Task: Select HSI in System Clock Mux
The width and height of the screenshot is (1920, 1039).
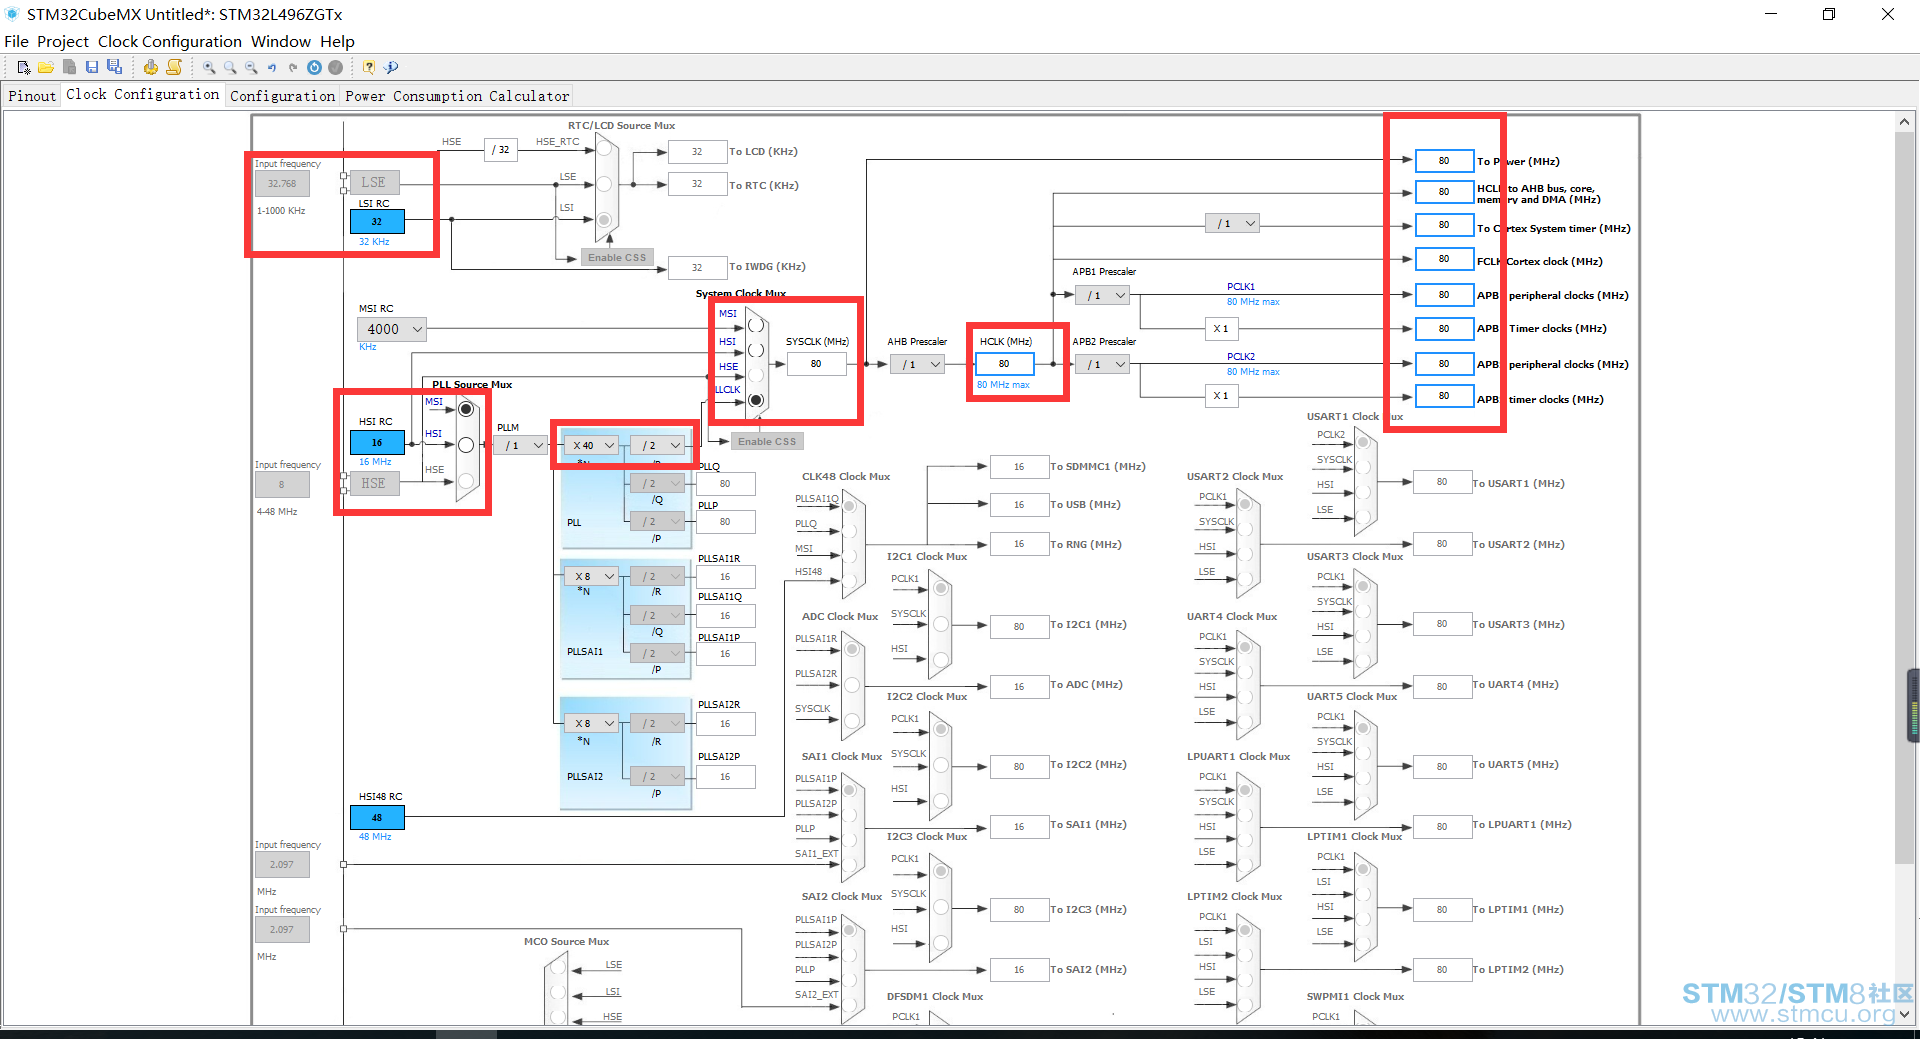Action: click(x=756, y=350)
